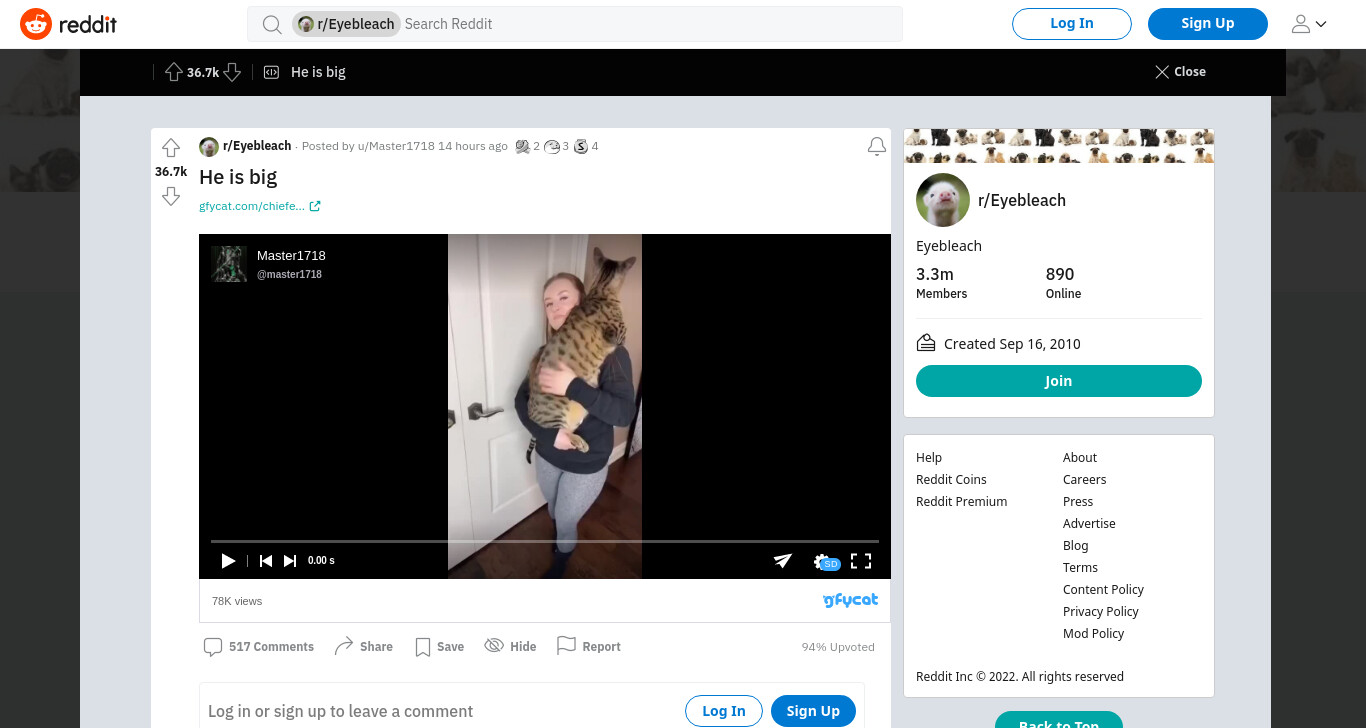This screenshot has height=728, width=1366.
Task: Open Careers footer link
Action: pyautogui.click(x=1085, y=480)
